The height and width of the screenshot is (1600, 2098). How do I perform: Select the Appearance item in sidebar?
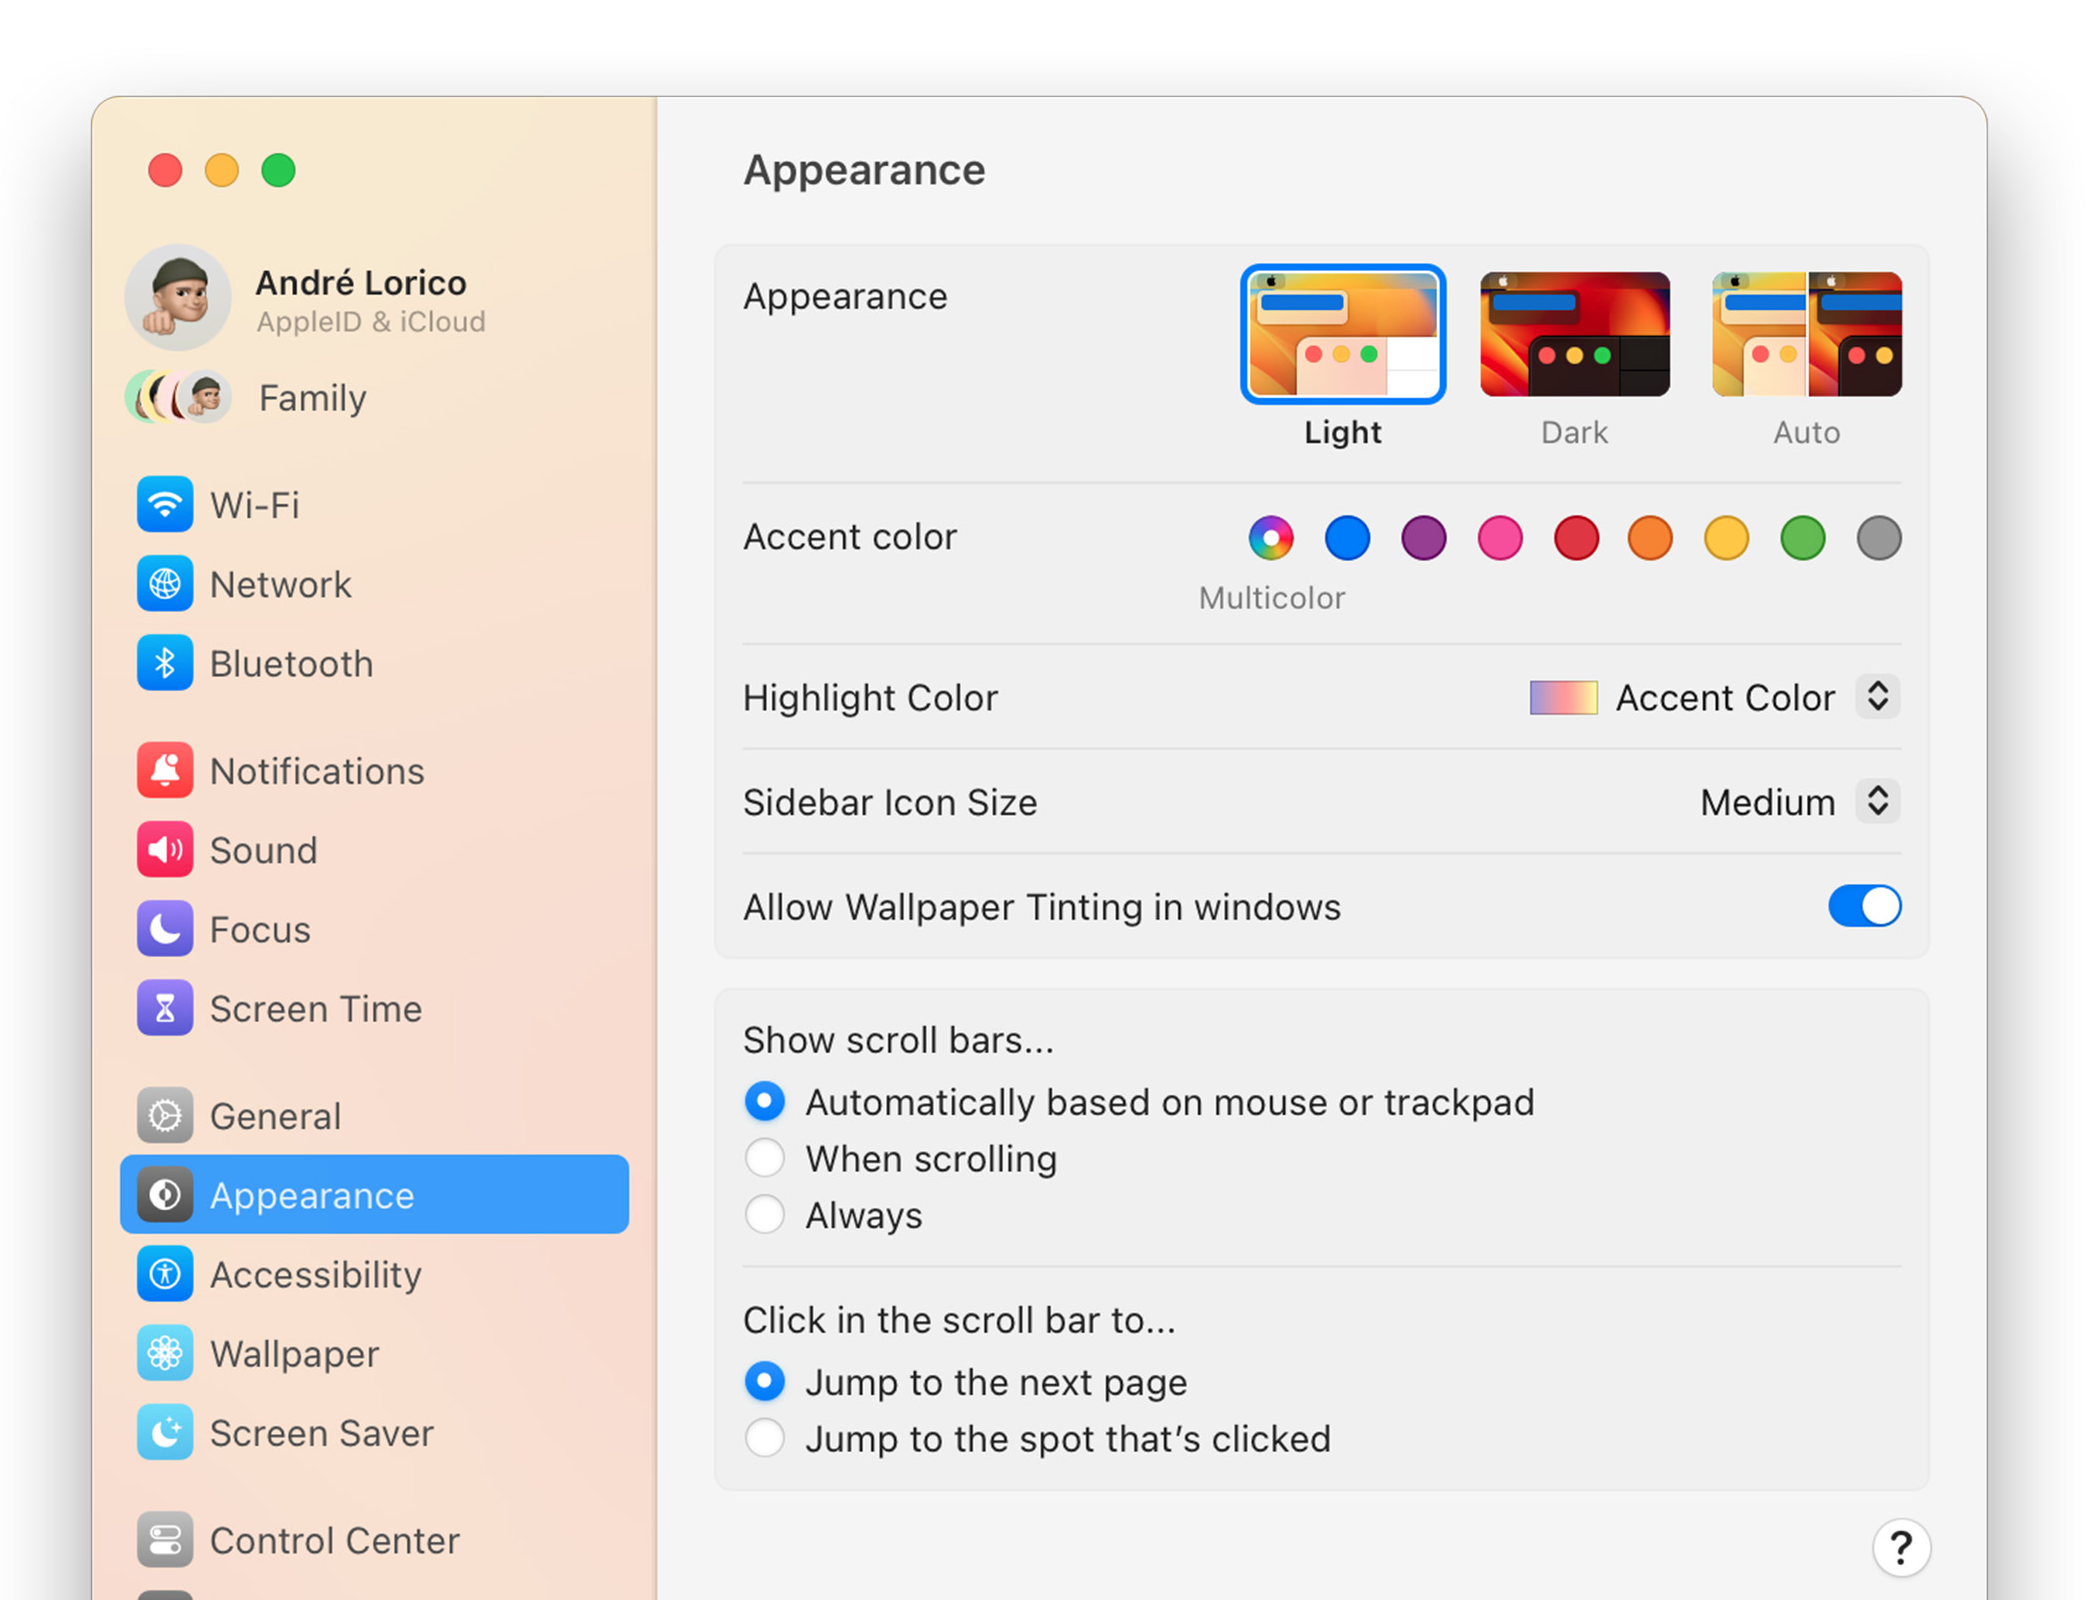pos(374,1194)
